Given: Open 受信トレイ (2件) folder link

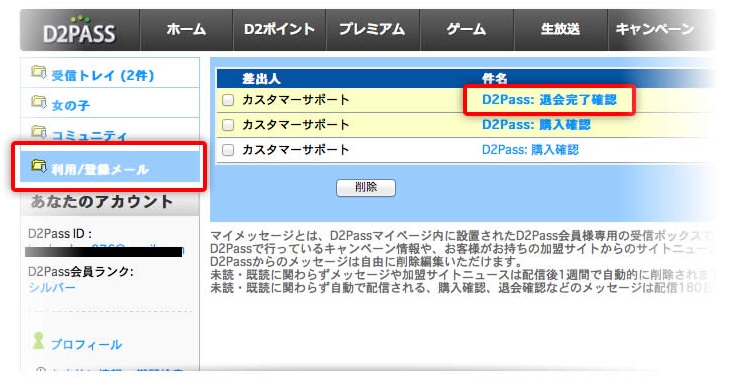Looking at the screenshot, I should [102, 75].
